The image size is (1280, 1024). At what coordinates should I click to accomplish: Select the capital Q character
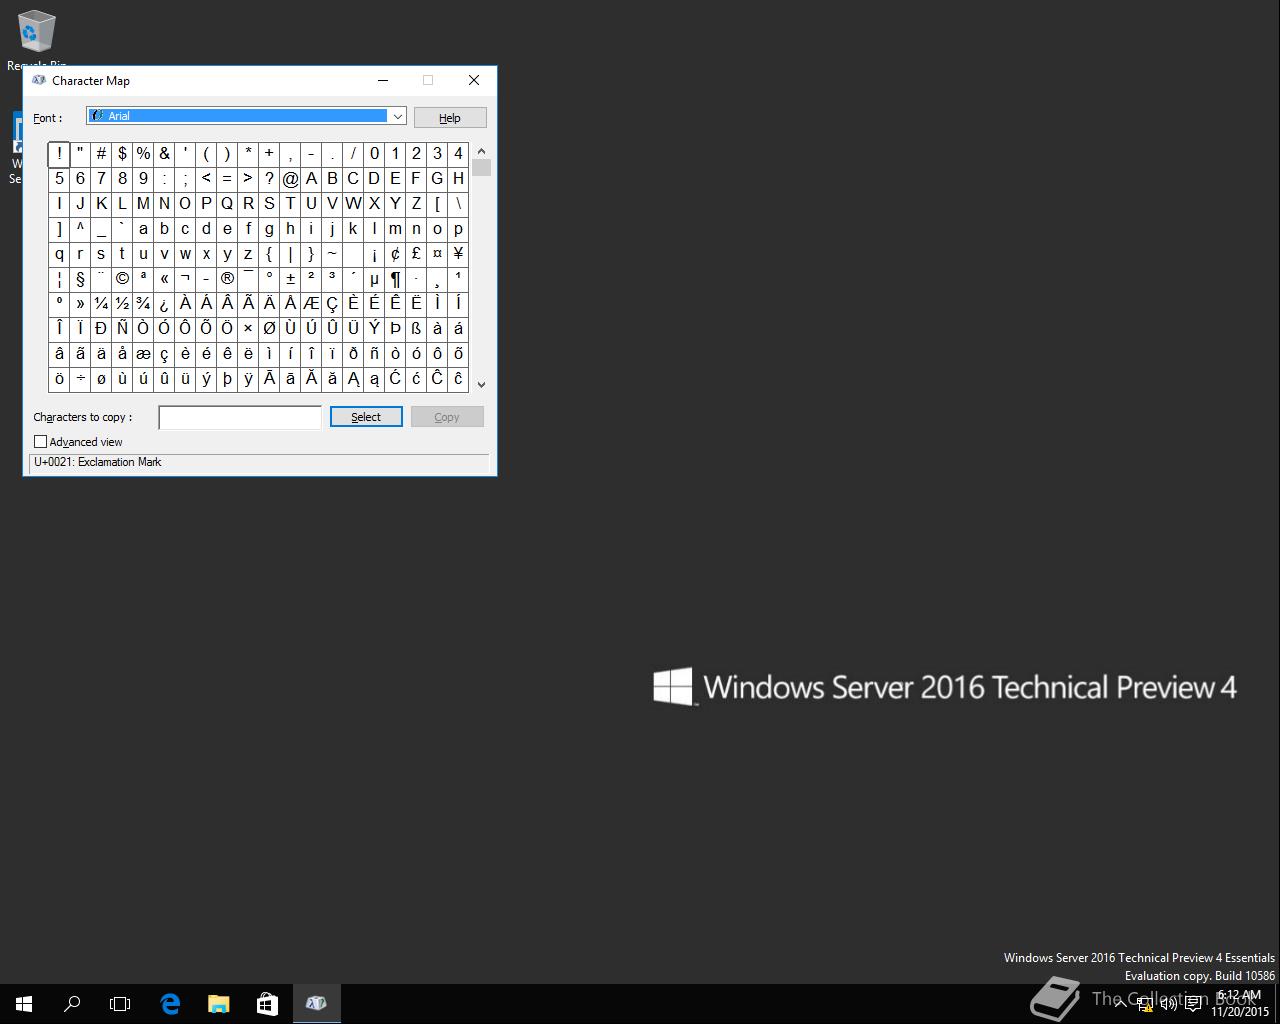coord(227,203)
